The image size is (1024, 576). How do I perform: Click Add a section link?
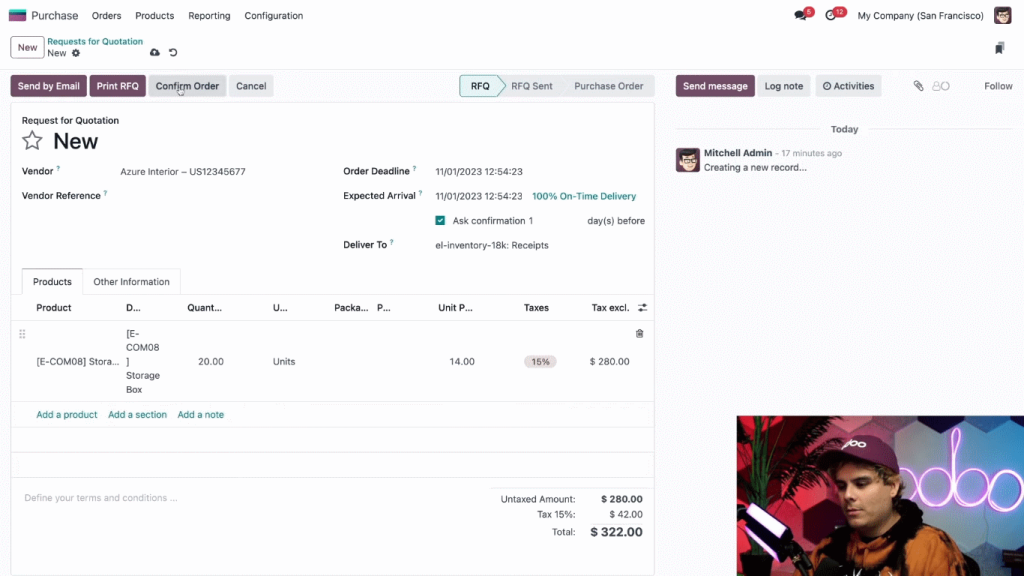(x=137, y=415)
